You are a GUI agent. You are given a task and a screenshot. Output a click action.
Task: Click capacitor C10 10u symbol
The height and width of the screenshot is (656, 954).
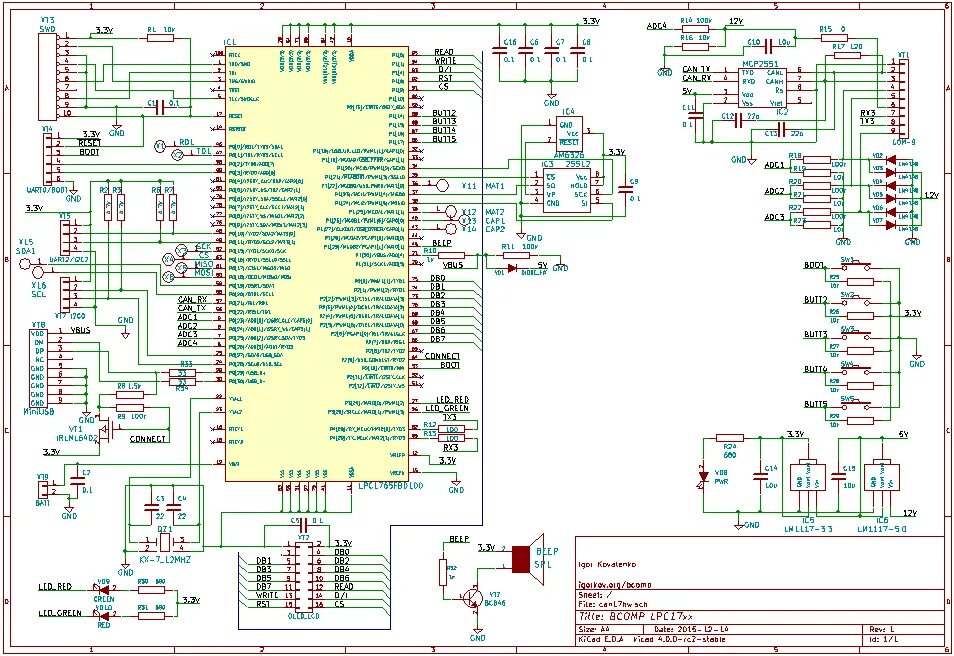[768, 44]
